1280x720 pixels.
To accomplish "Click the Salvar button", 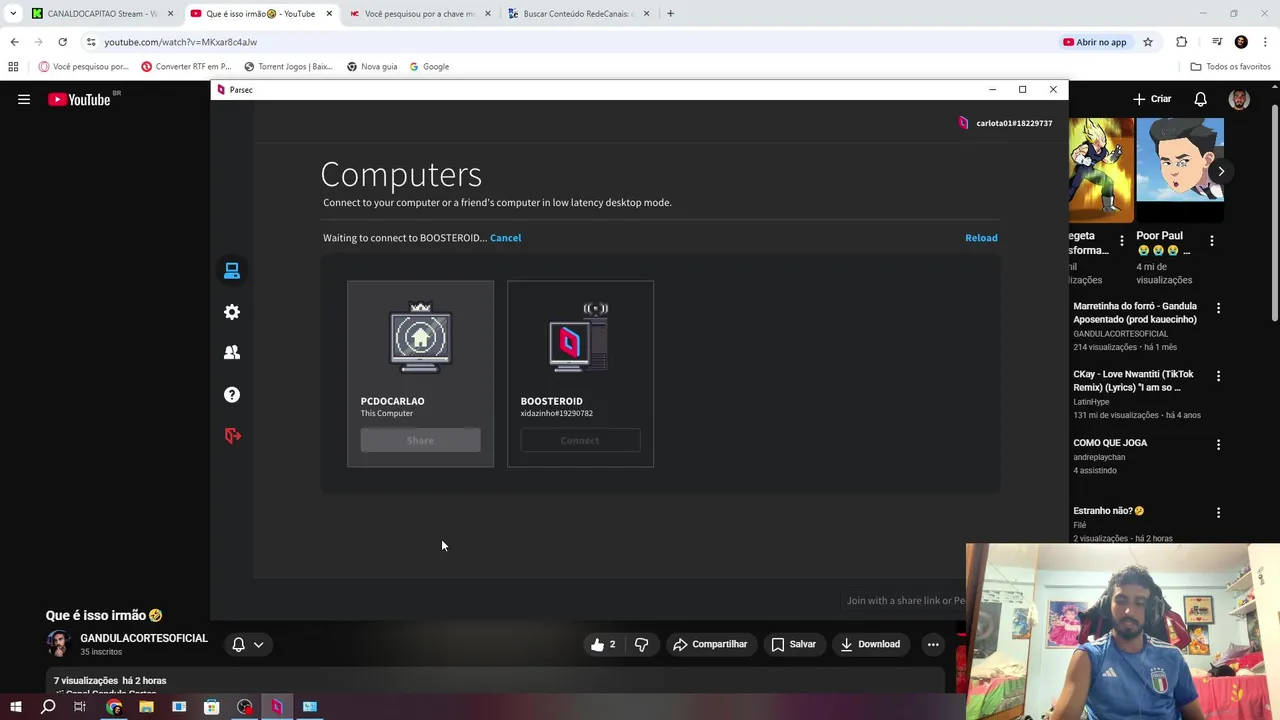I will pyautogui.click(x=793, y=645).
